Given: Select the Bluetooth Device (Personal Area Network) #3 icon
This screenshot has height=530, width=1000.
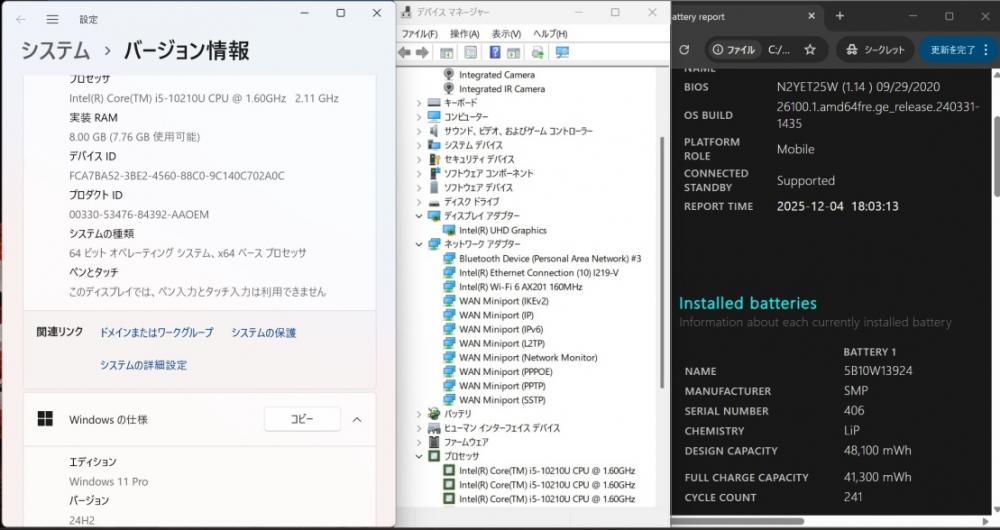Looking at the screenshot, I should click(449, 258).
